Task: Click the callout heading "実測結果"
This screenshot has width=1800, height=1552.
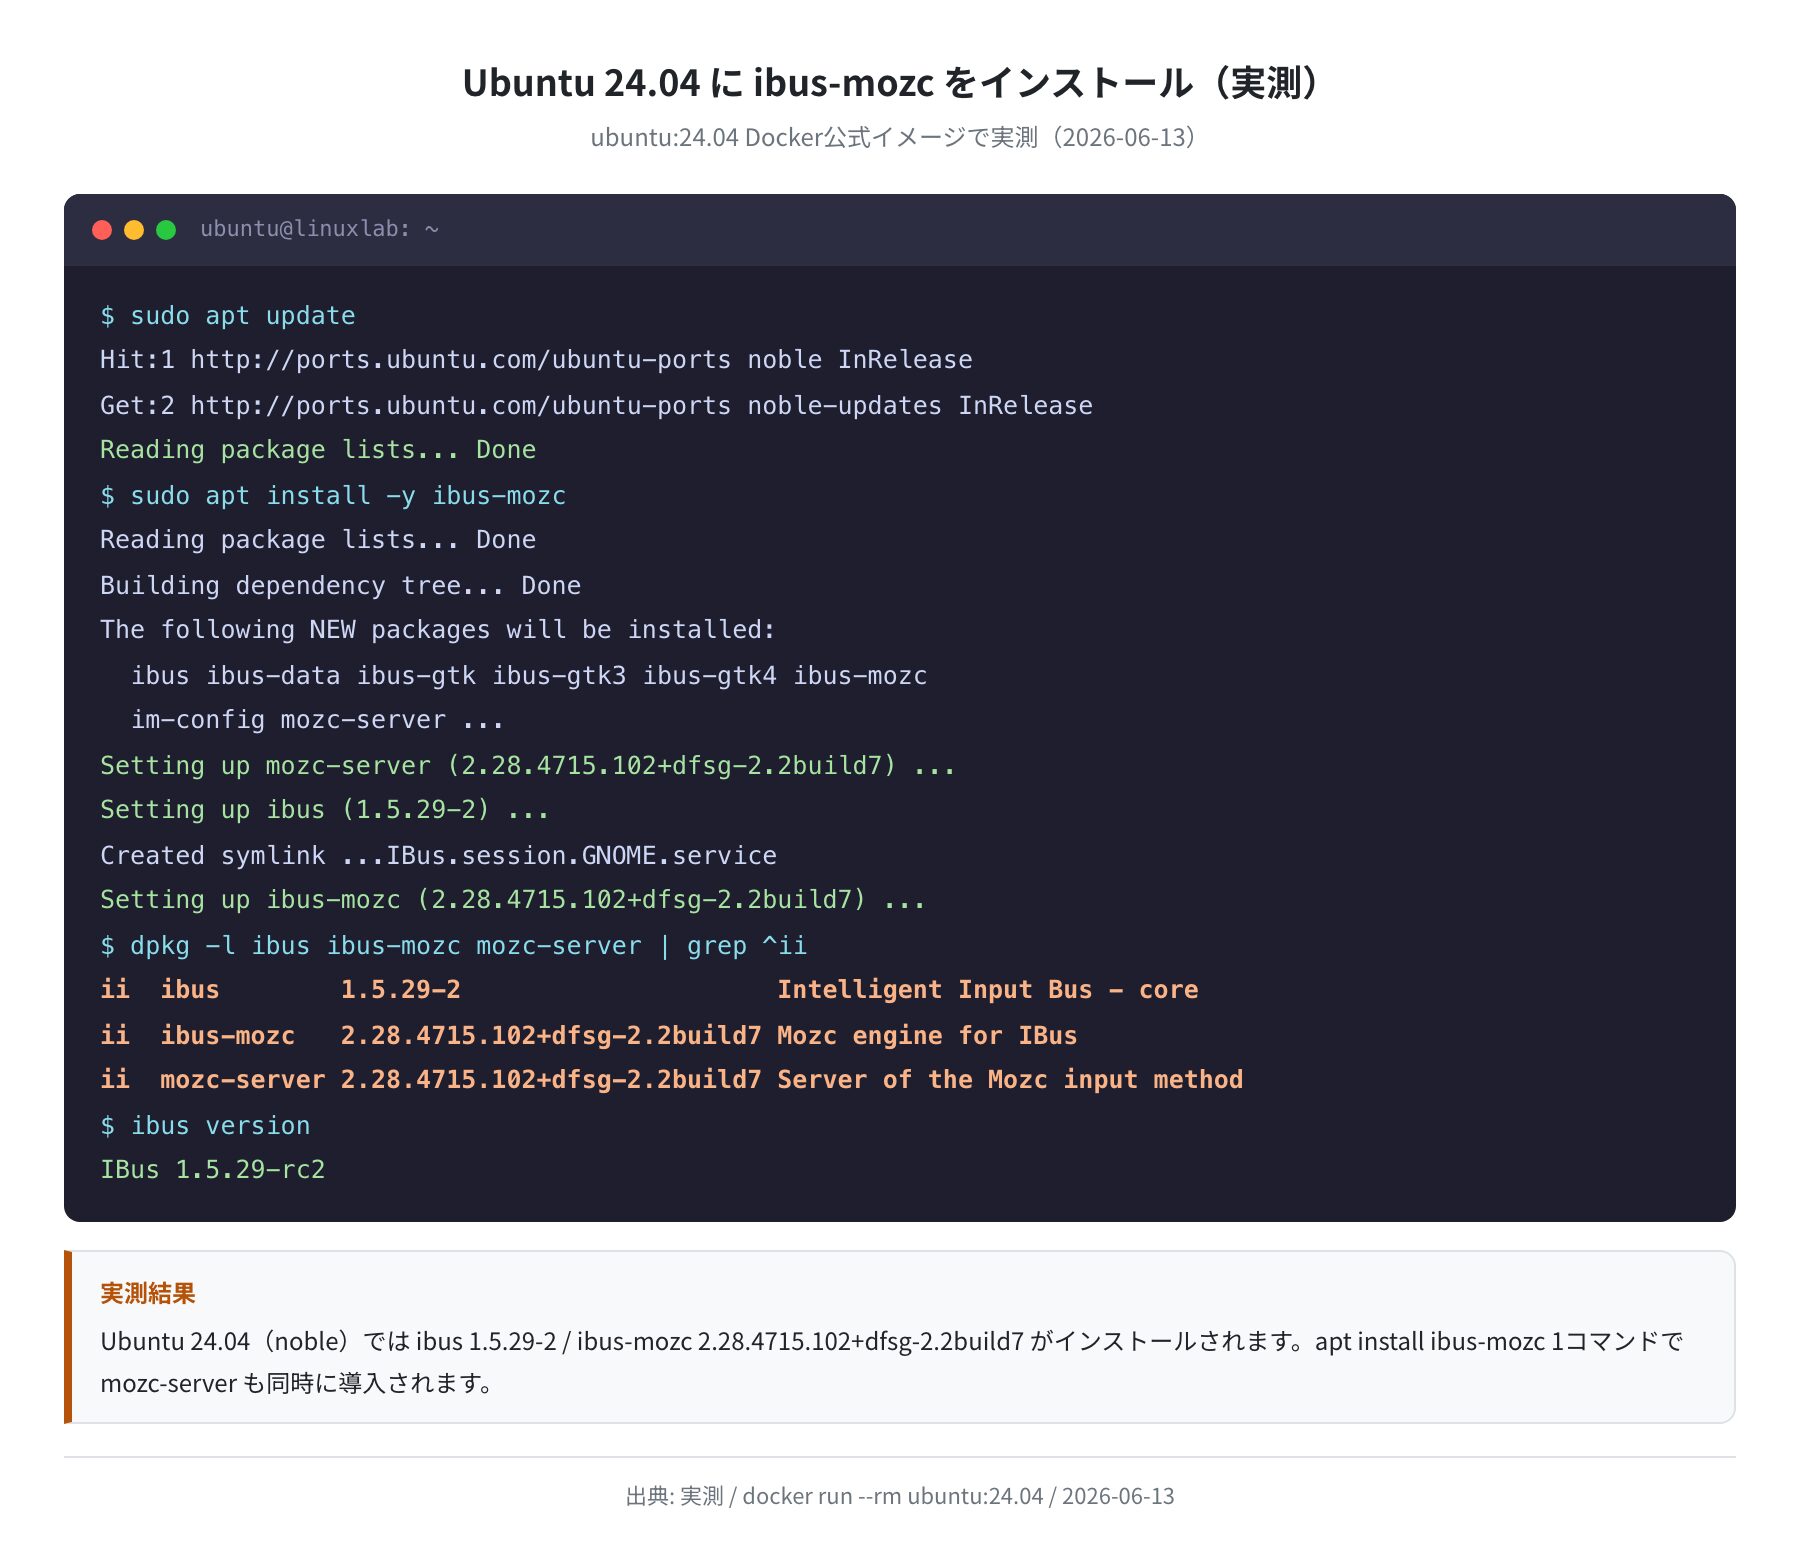Action: point(148,1294)
